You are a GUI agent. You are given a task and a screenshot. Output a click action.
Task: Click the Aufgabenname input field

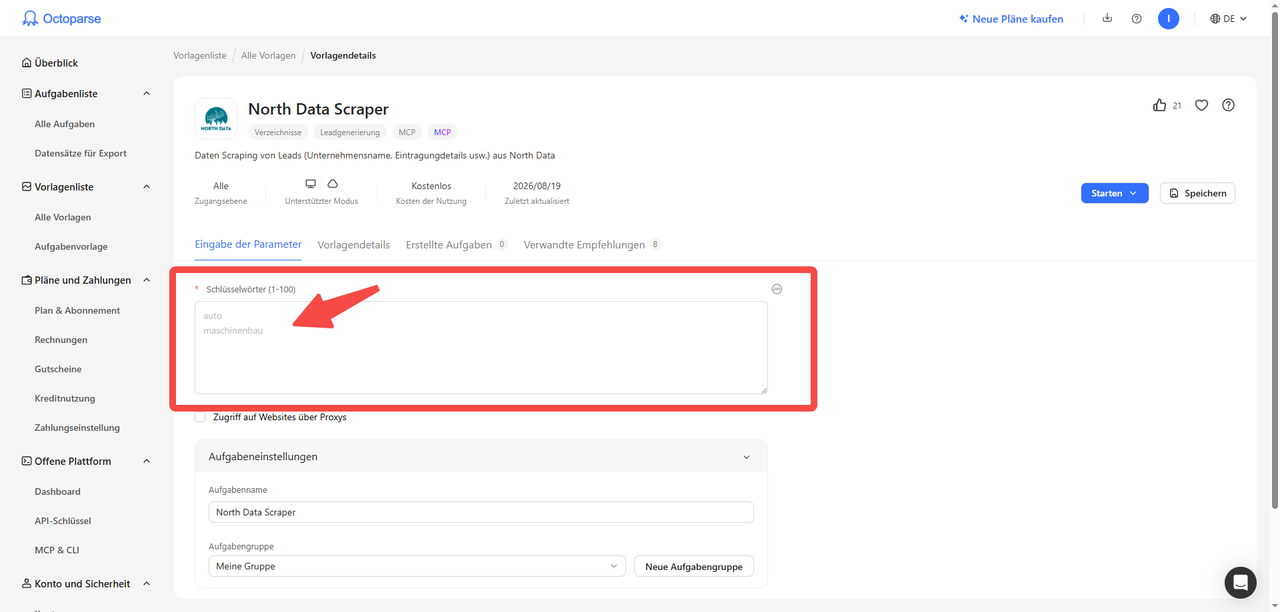481,512
